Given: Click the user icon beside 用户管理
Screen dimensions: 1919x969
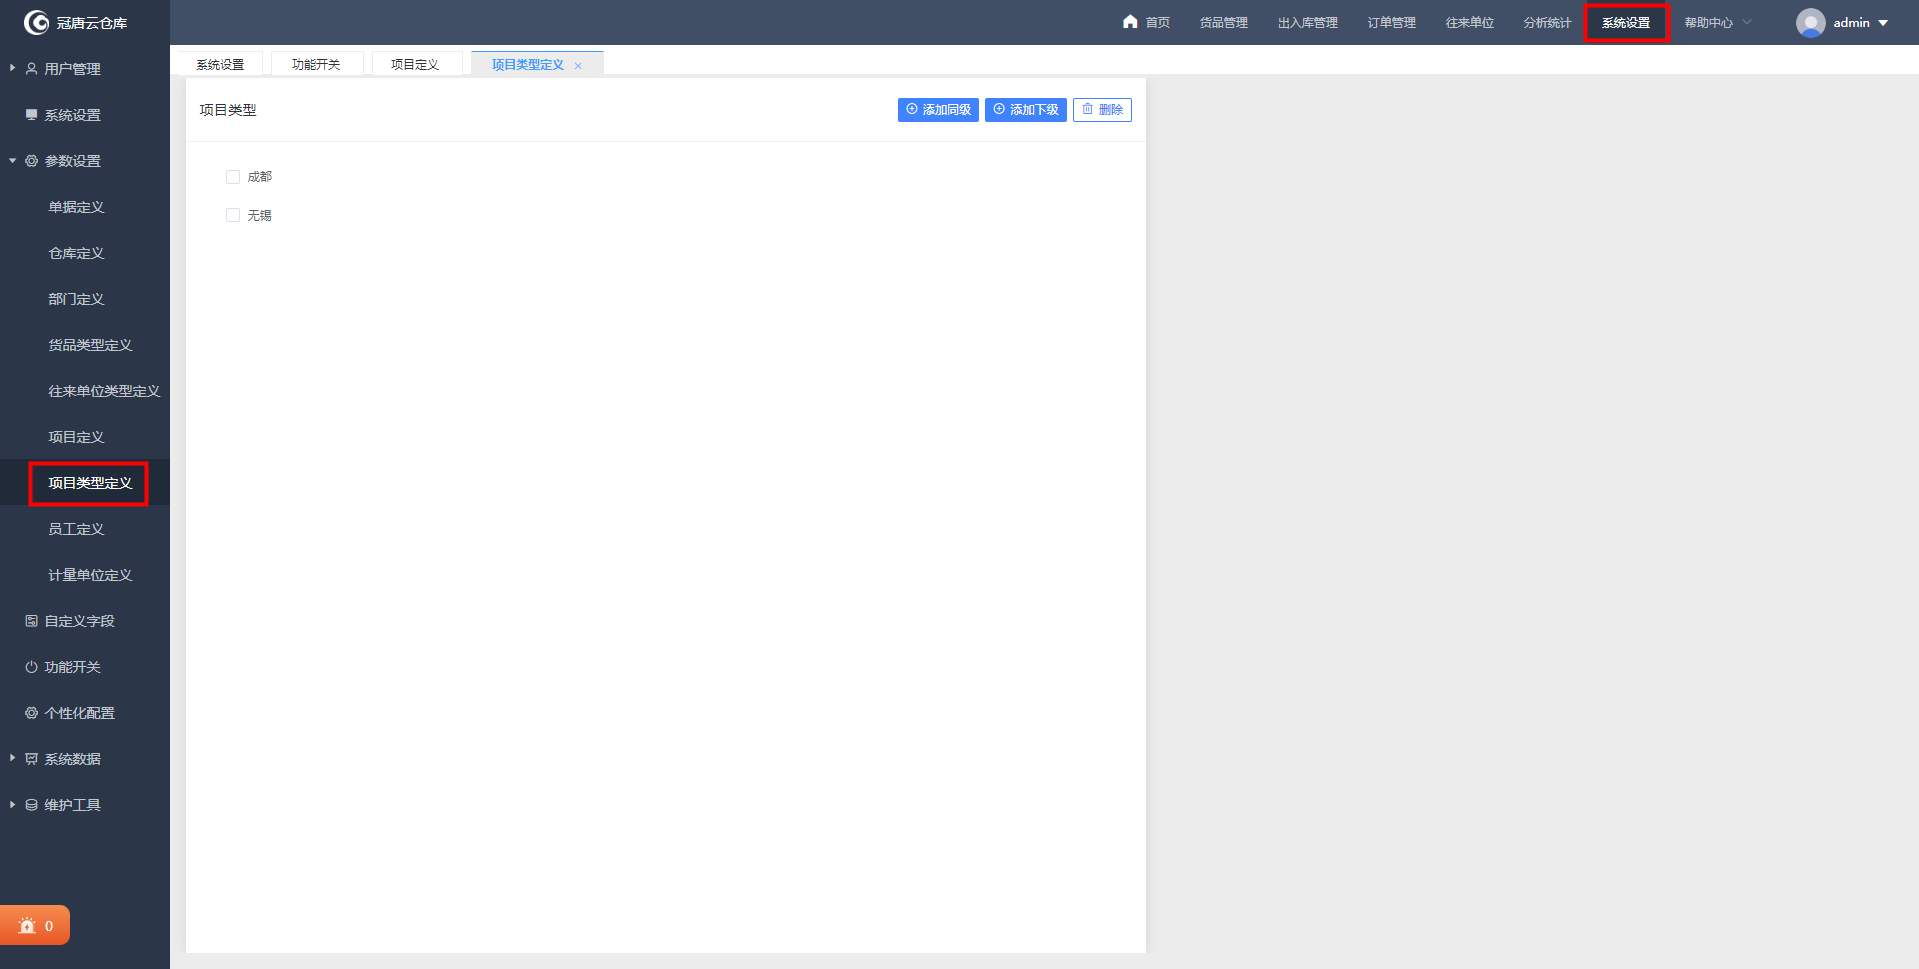Looking at the screenshot, I should tap(32, 69).
